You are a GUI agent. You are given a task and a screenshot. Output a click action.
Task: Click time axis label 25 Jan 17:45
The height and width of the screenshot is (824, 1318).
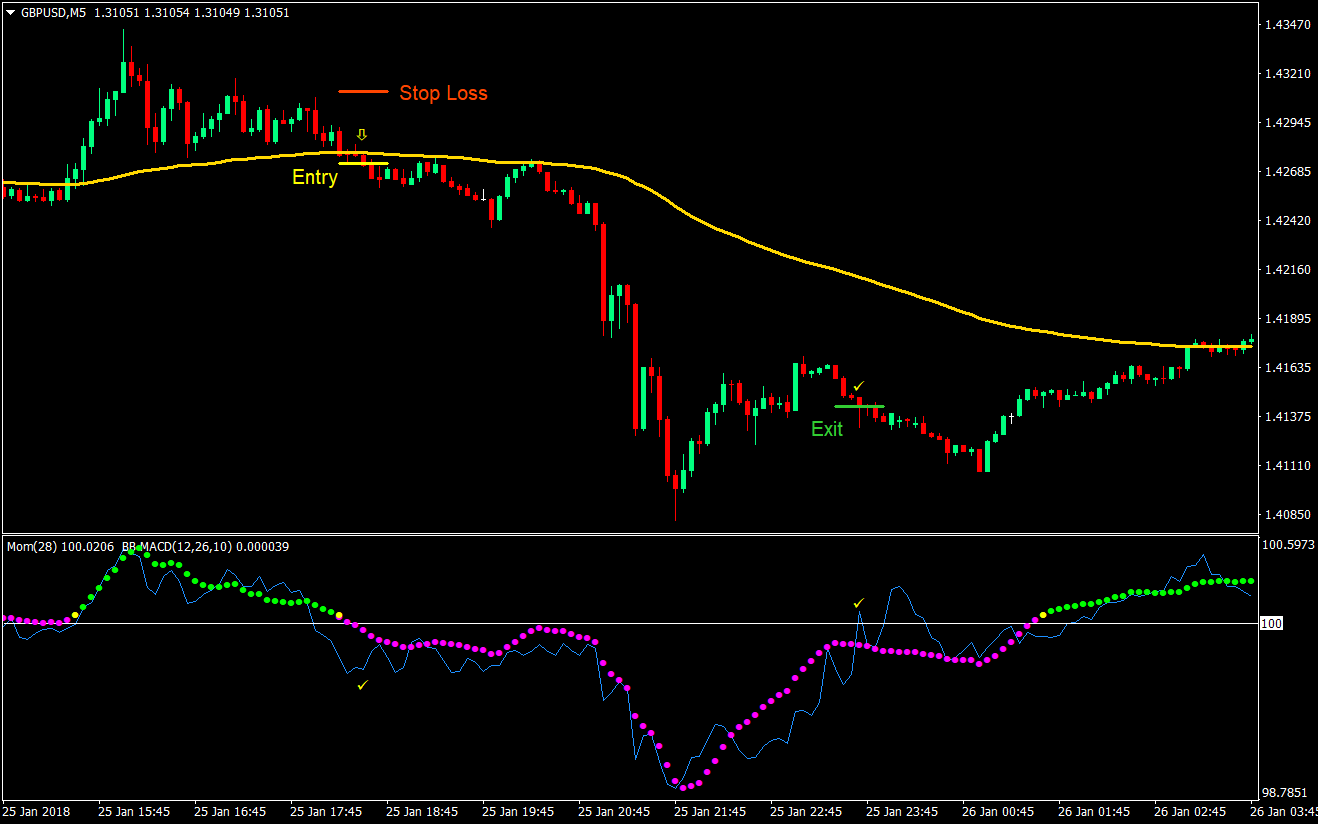tap(326, 811)
